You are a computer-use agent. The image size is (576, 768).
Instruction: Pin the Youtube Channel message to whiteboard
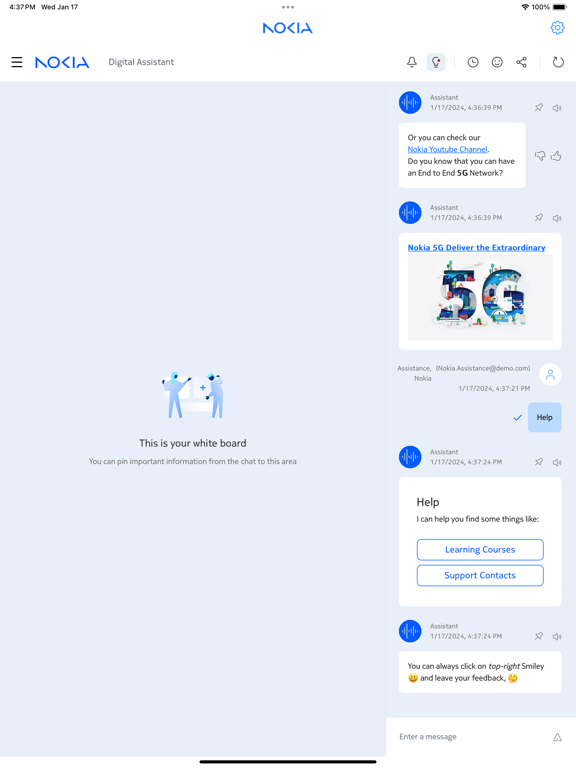point(539,107)
